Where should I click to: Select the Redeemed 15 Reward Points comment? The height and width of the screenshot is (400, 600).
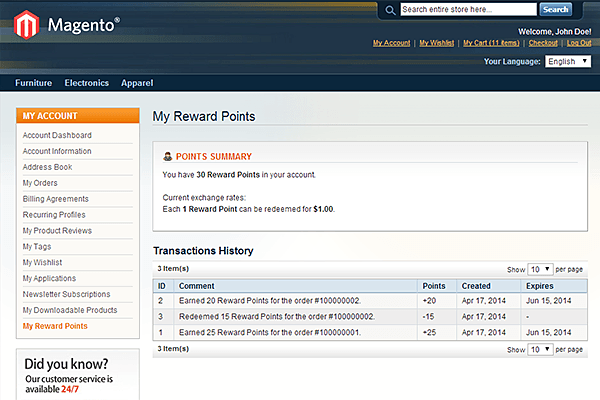tap(277, 317)
